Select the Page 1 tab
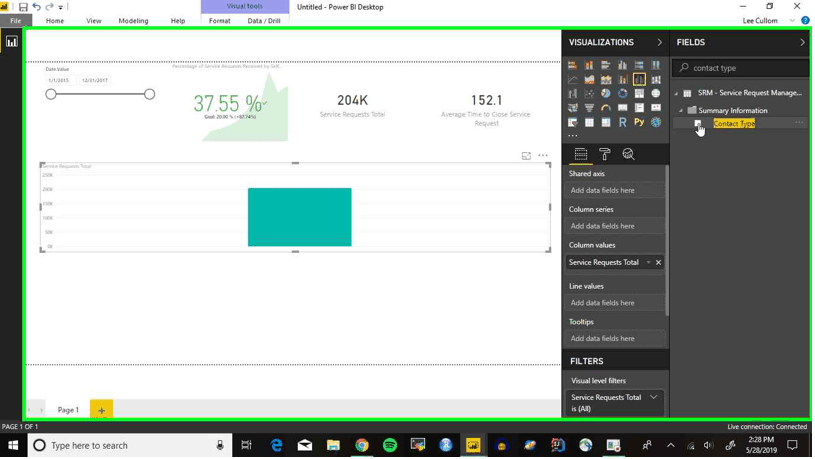This screenshot has height=459, width=815. click(x=68, y=410)
